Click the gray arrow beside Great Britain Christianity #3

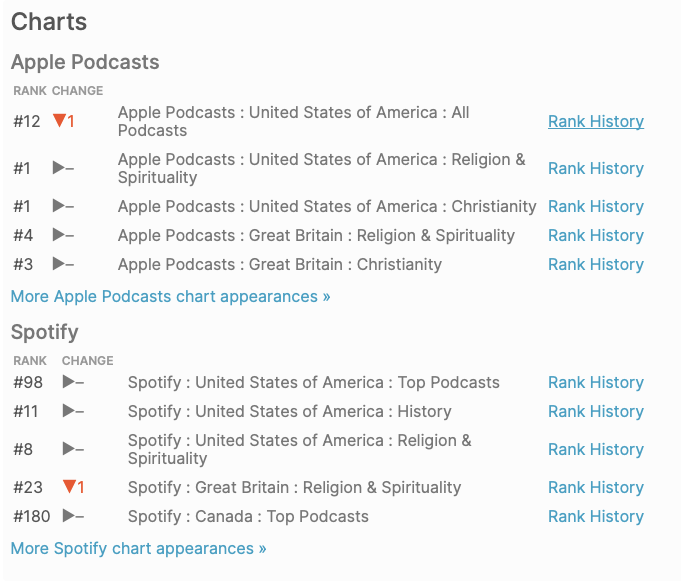coord(59,264)
